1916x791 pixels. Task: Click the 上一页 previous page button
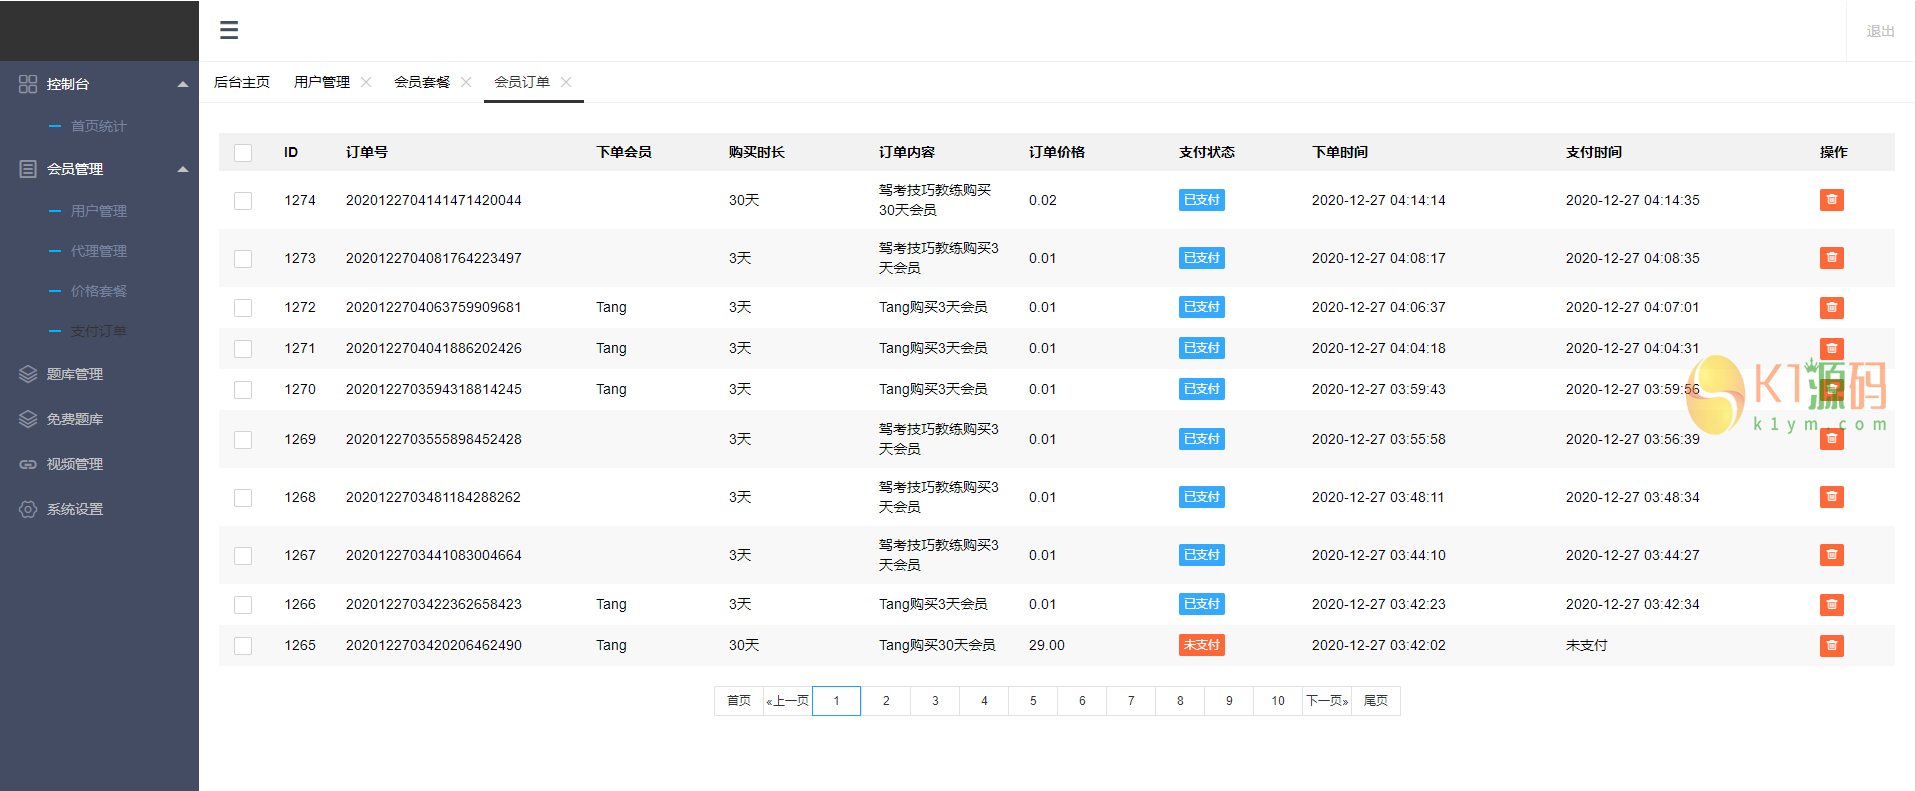tap(788, 701)
